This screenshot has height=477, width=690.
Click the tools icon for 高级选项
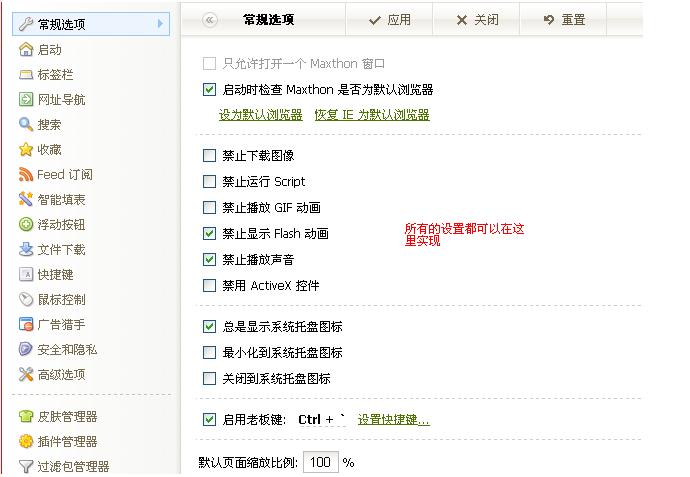(26, 374)
